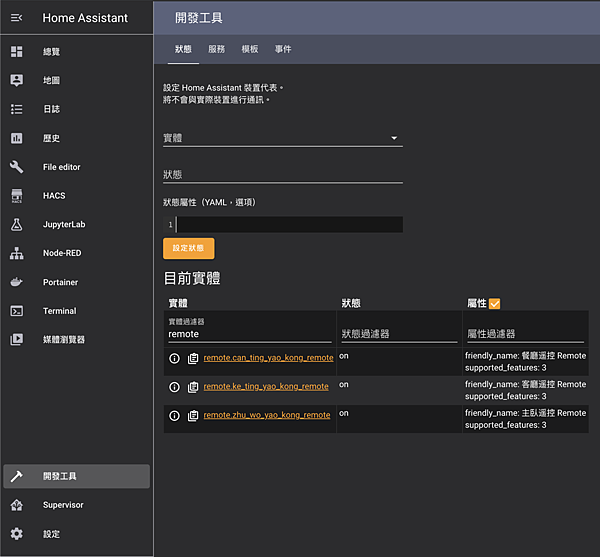The image size is (600, 557).
Task: Collapse the sidebar with the menu icon
Action: pyautogui.click(x=16, y=18)
